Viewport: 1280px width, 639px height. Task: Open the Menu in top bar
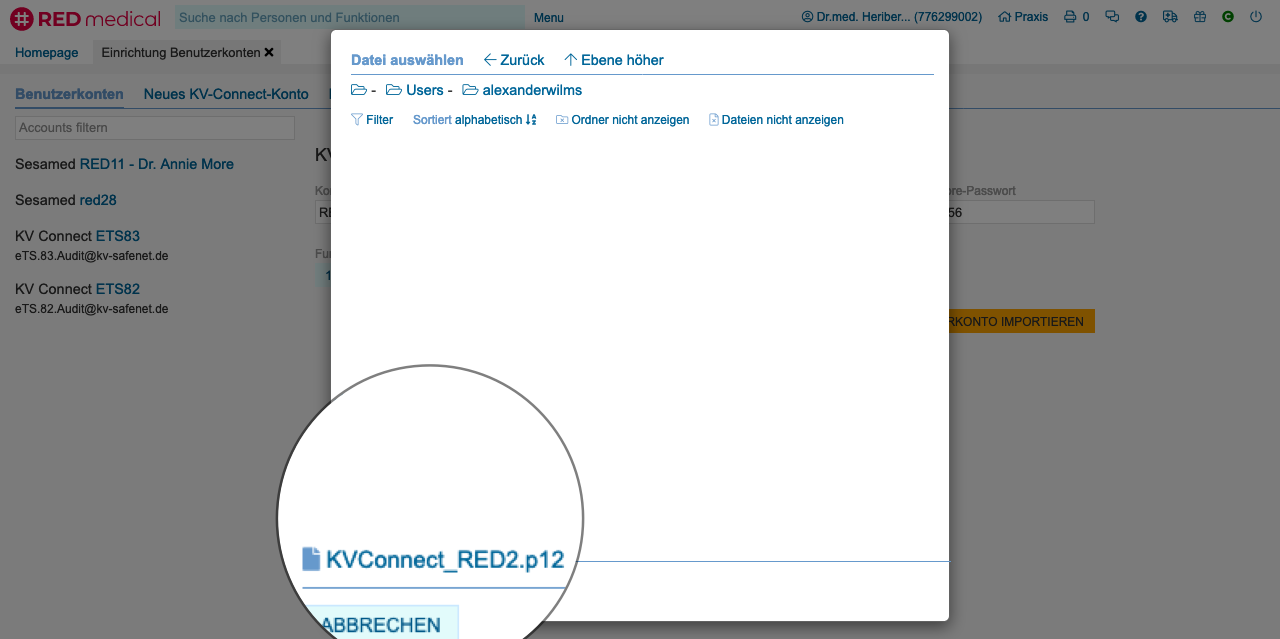(x=548, y=18)
